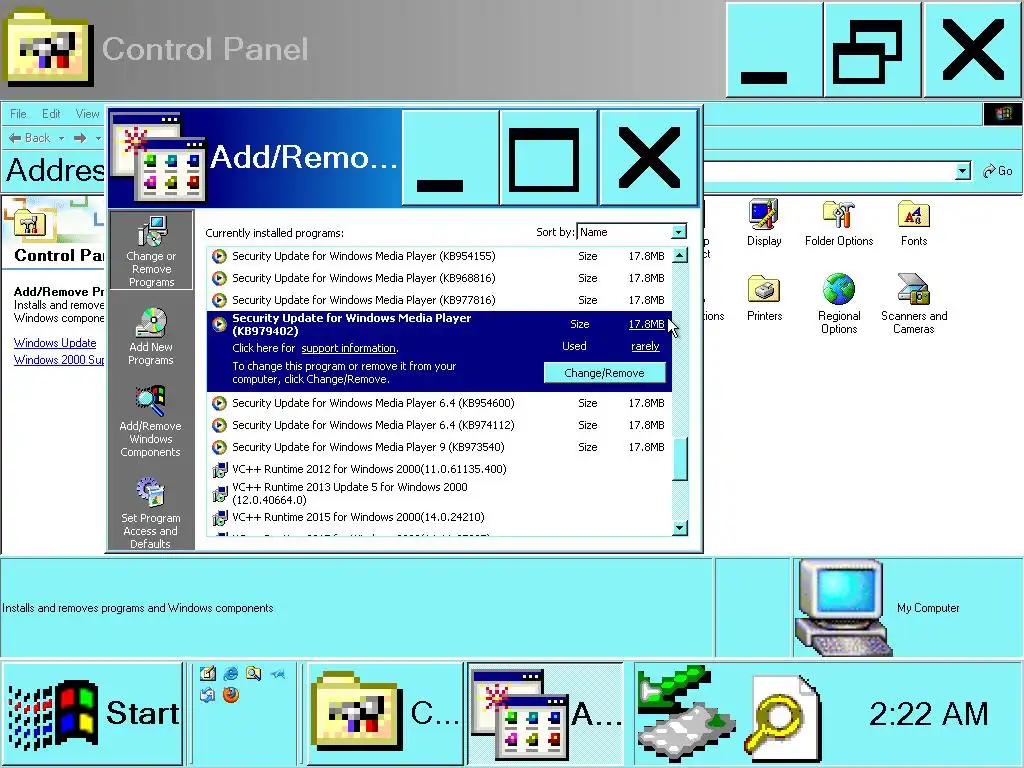
Task: Open Display icon in Control Panel
Action: (x=764, y=223)
